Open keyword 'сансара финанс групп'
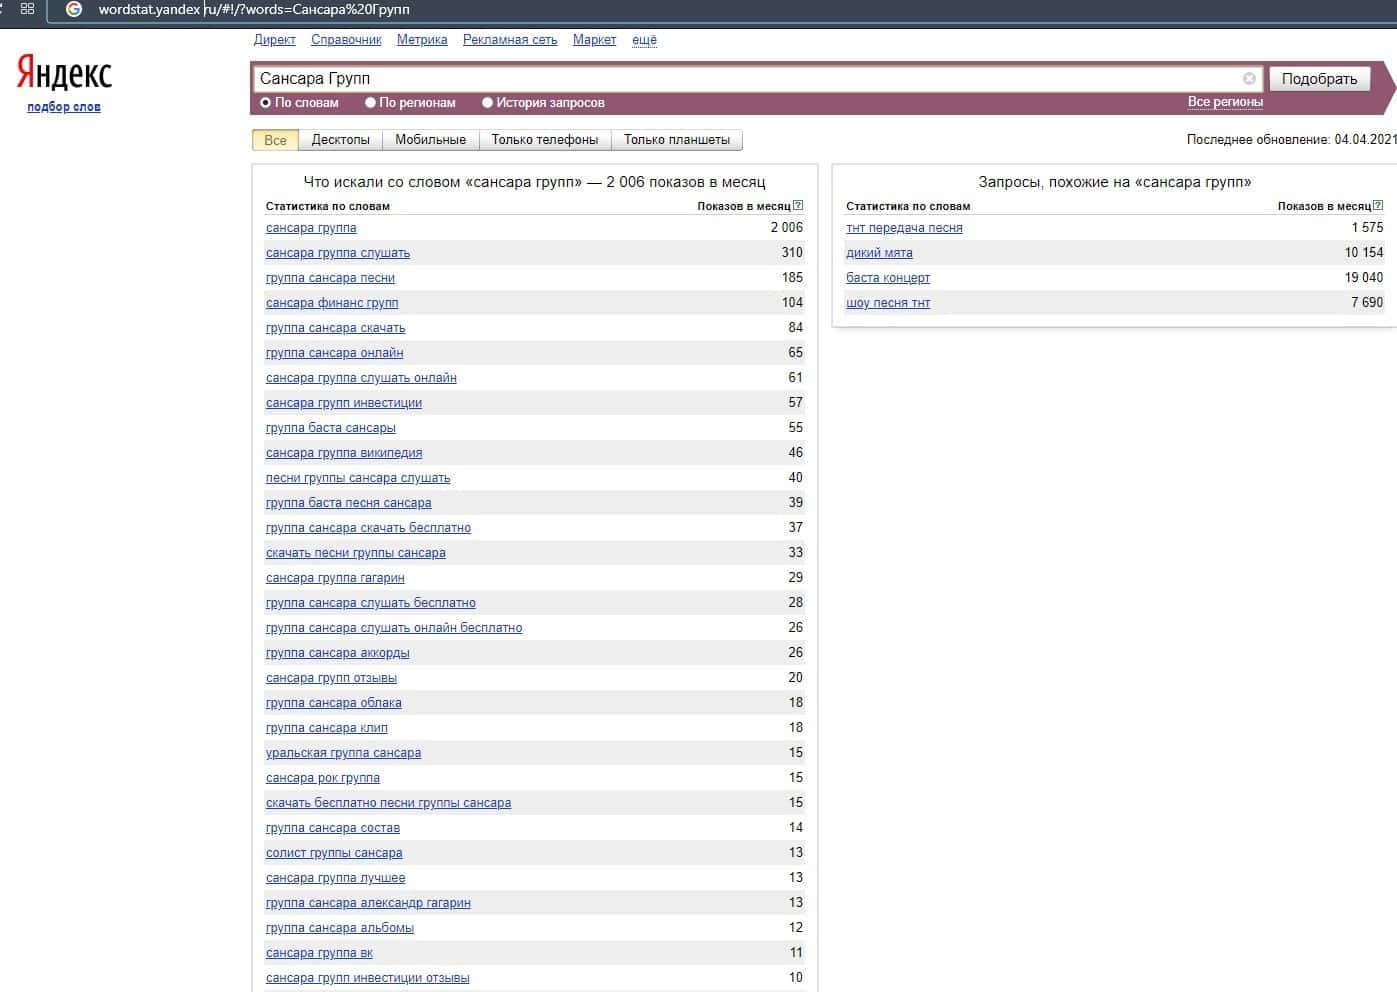 (332, 303)
